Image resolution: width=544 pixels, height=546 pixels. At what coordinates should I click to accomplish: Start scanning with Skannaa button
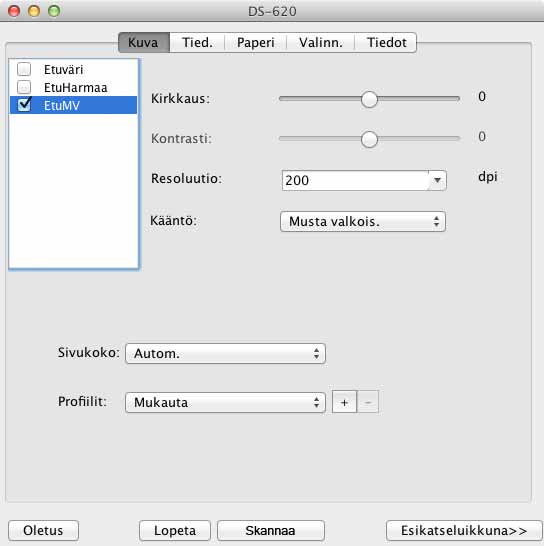271,530
